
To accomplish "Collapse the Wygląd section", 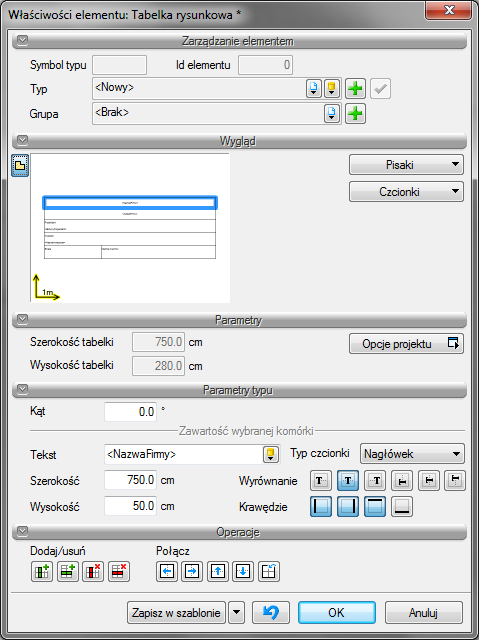I will [x=22, y=141].
